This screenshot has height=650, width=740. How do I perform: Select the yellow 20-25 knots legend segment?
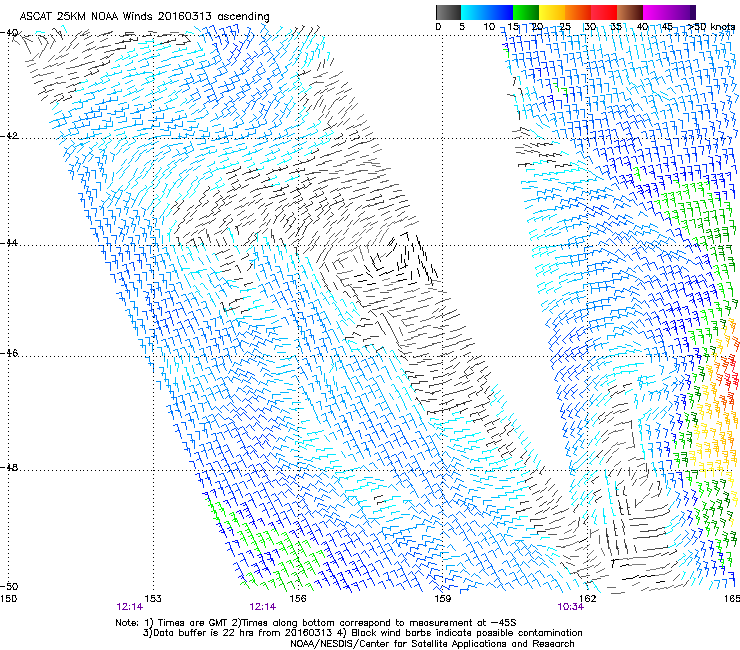tap(552, 12)
